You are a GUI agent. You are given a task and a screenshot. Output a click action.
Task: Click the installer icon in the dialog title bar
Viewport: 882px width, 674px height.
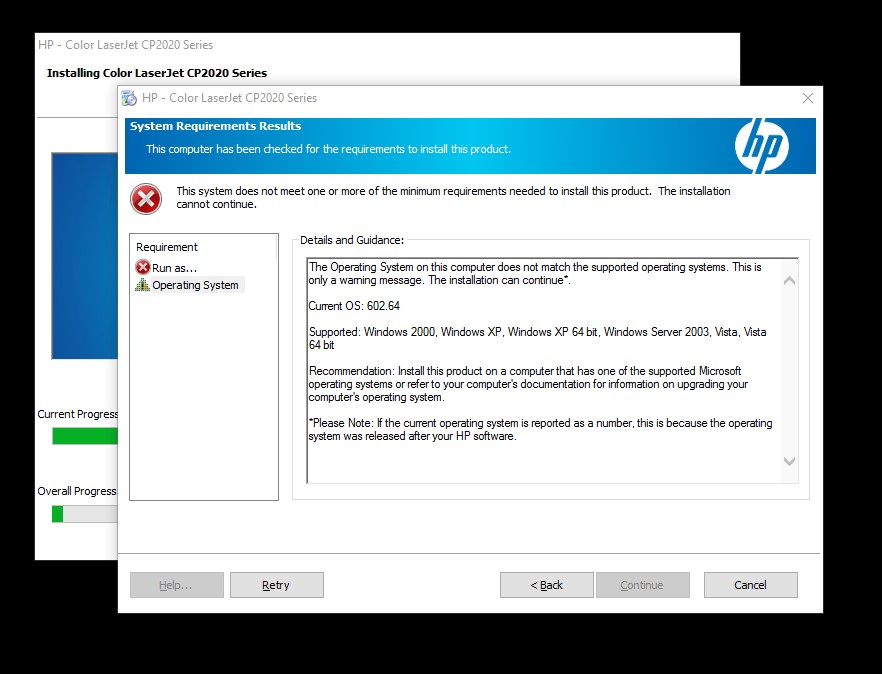click(129, 98)
